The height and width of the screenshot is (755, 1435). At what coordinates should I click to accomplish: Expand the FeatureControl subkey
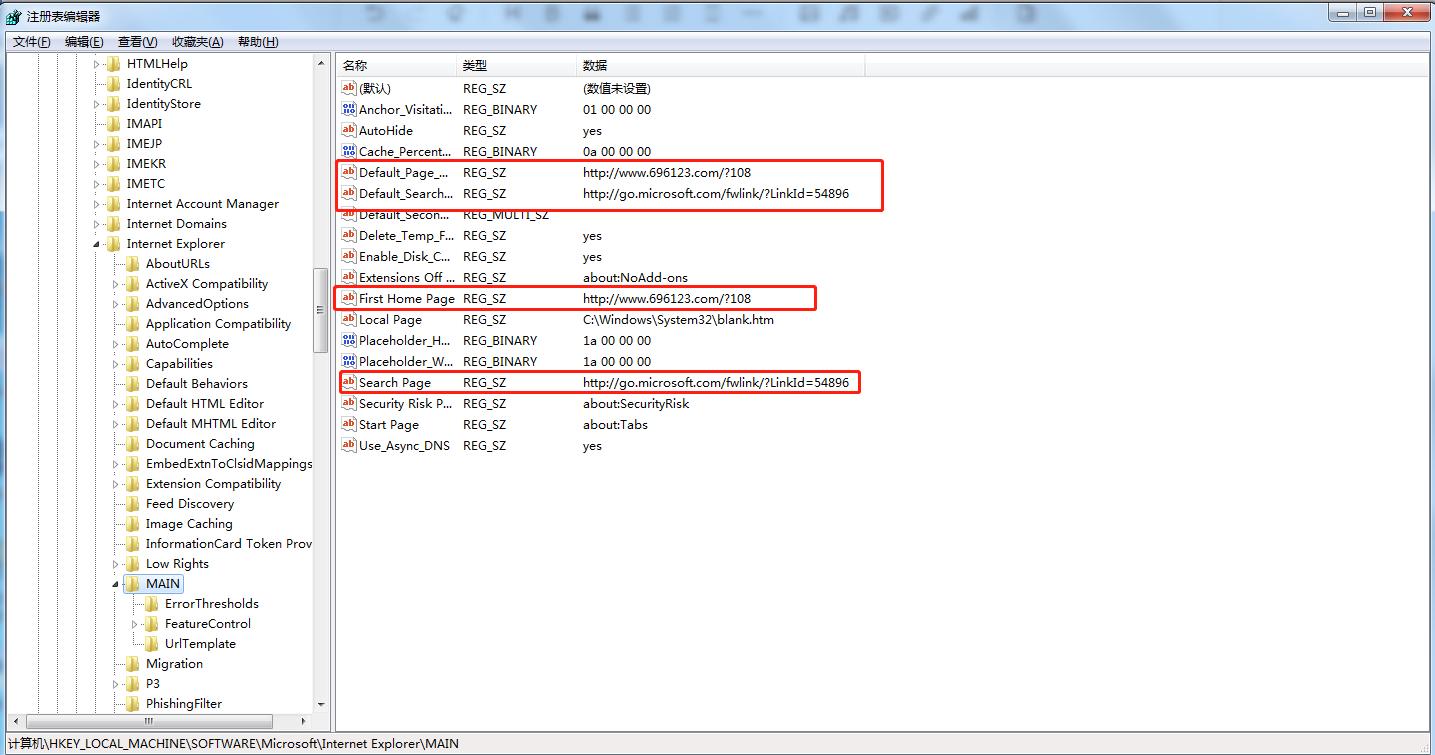(135, 624)
